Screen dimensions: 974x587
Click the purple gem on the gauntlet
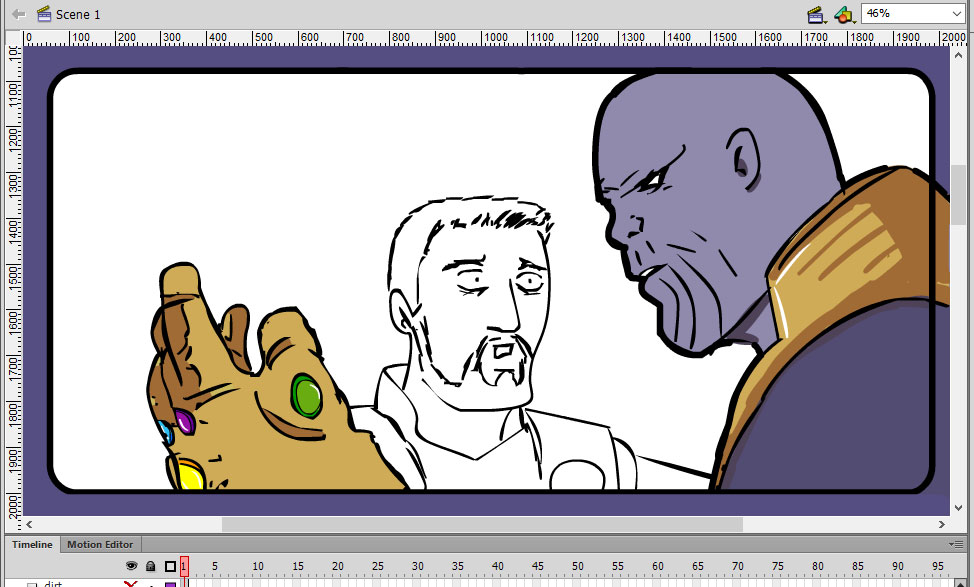184,422
